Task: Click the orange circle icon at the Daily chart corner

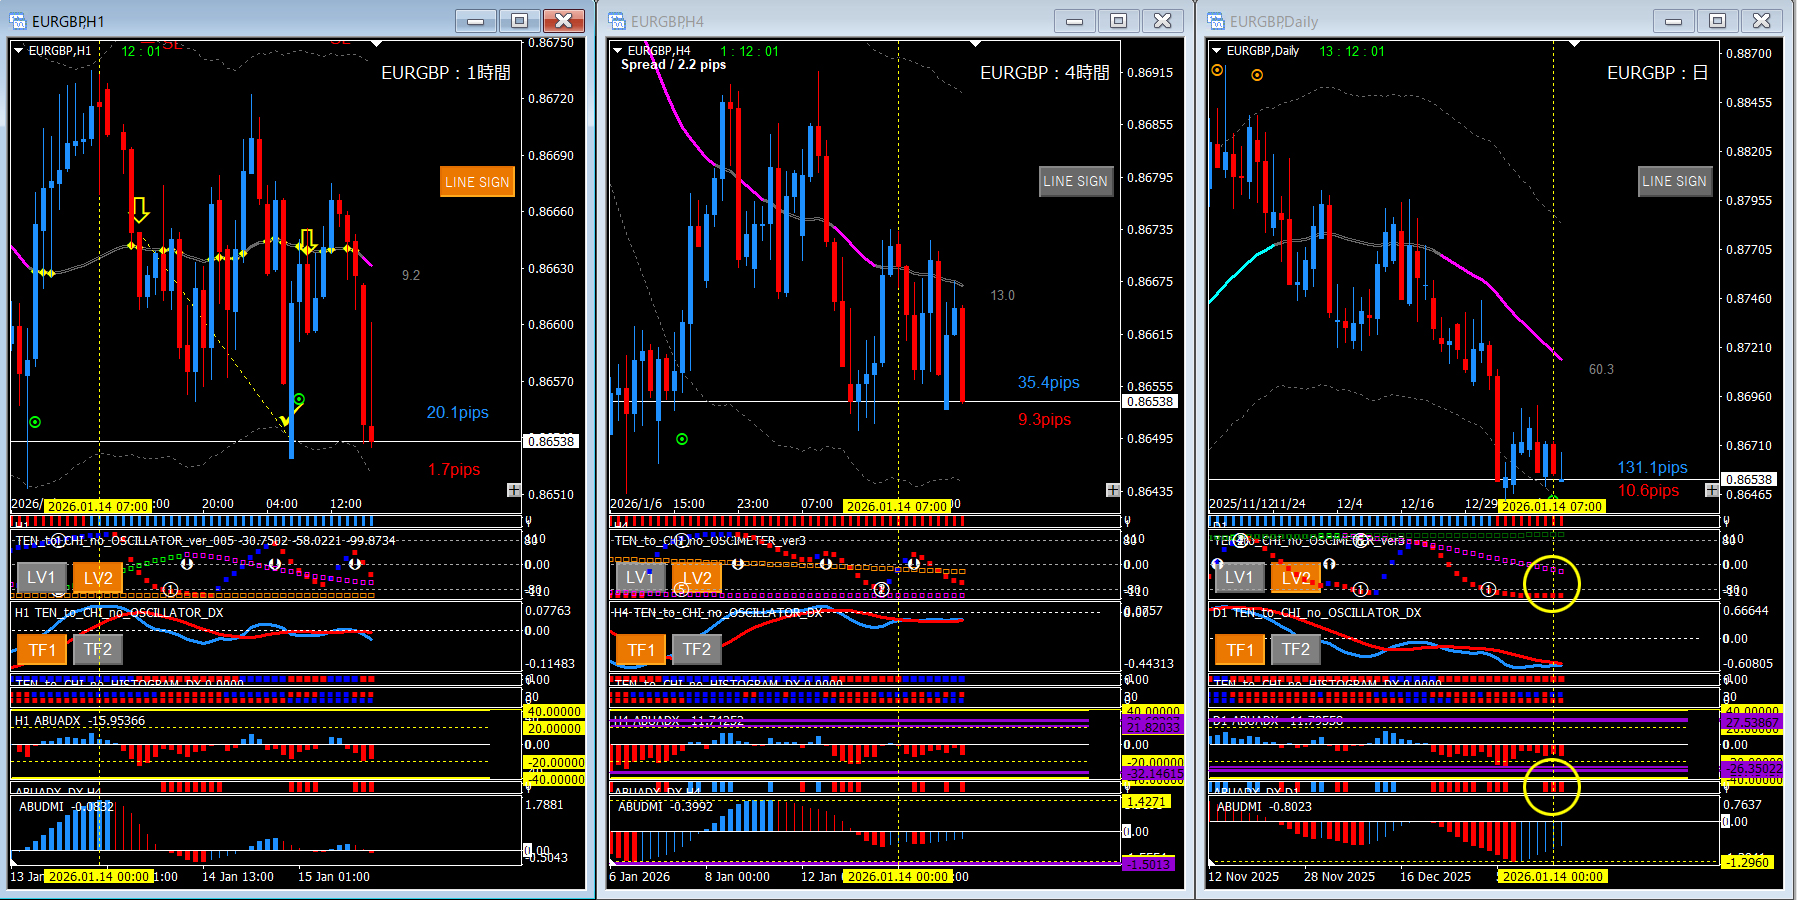Action: 1217,70
